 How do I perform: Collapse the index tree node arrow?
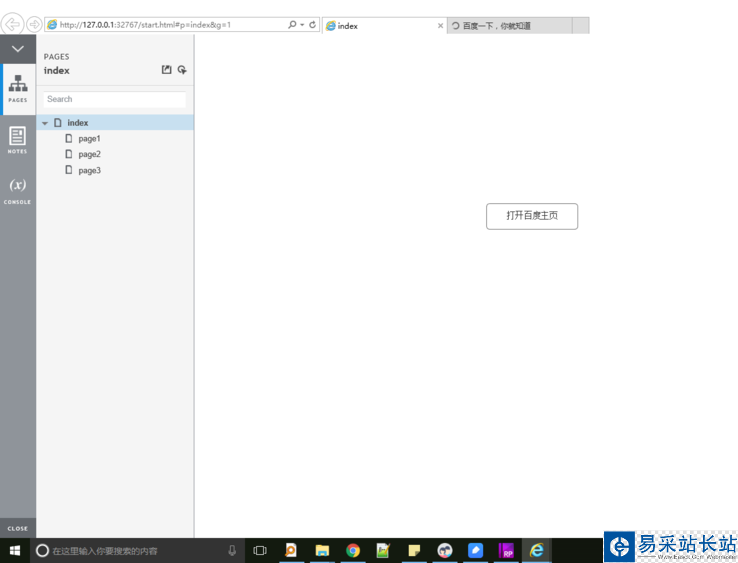45,123
